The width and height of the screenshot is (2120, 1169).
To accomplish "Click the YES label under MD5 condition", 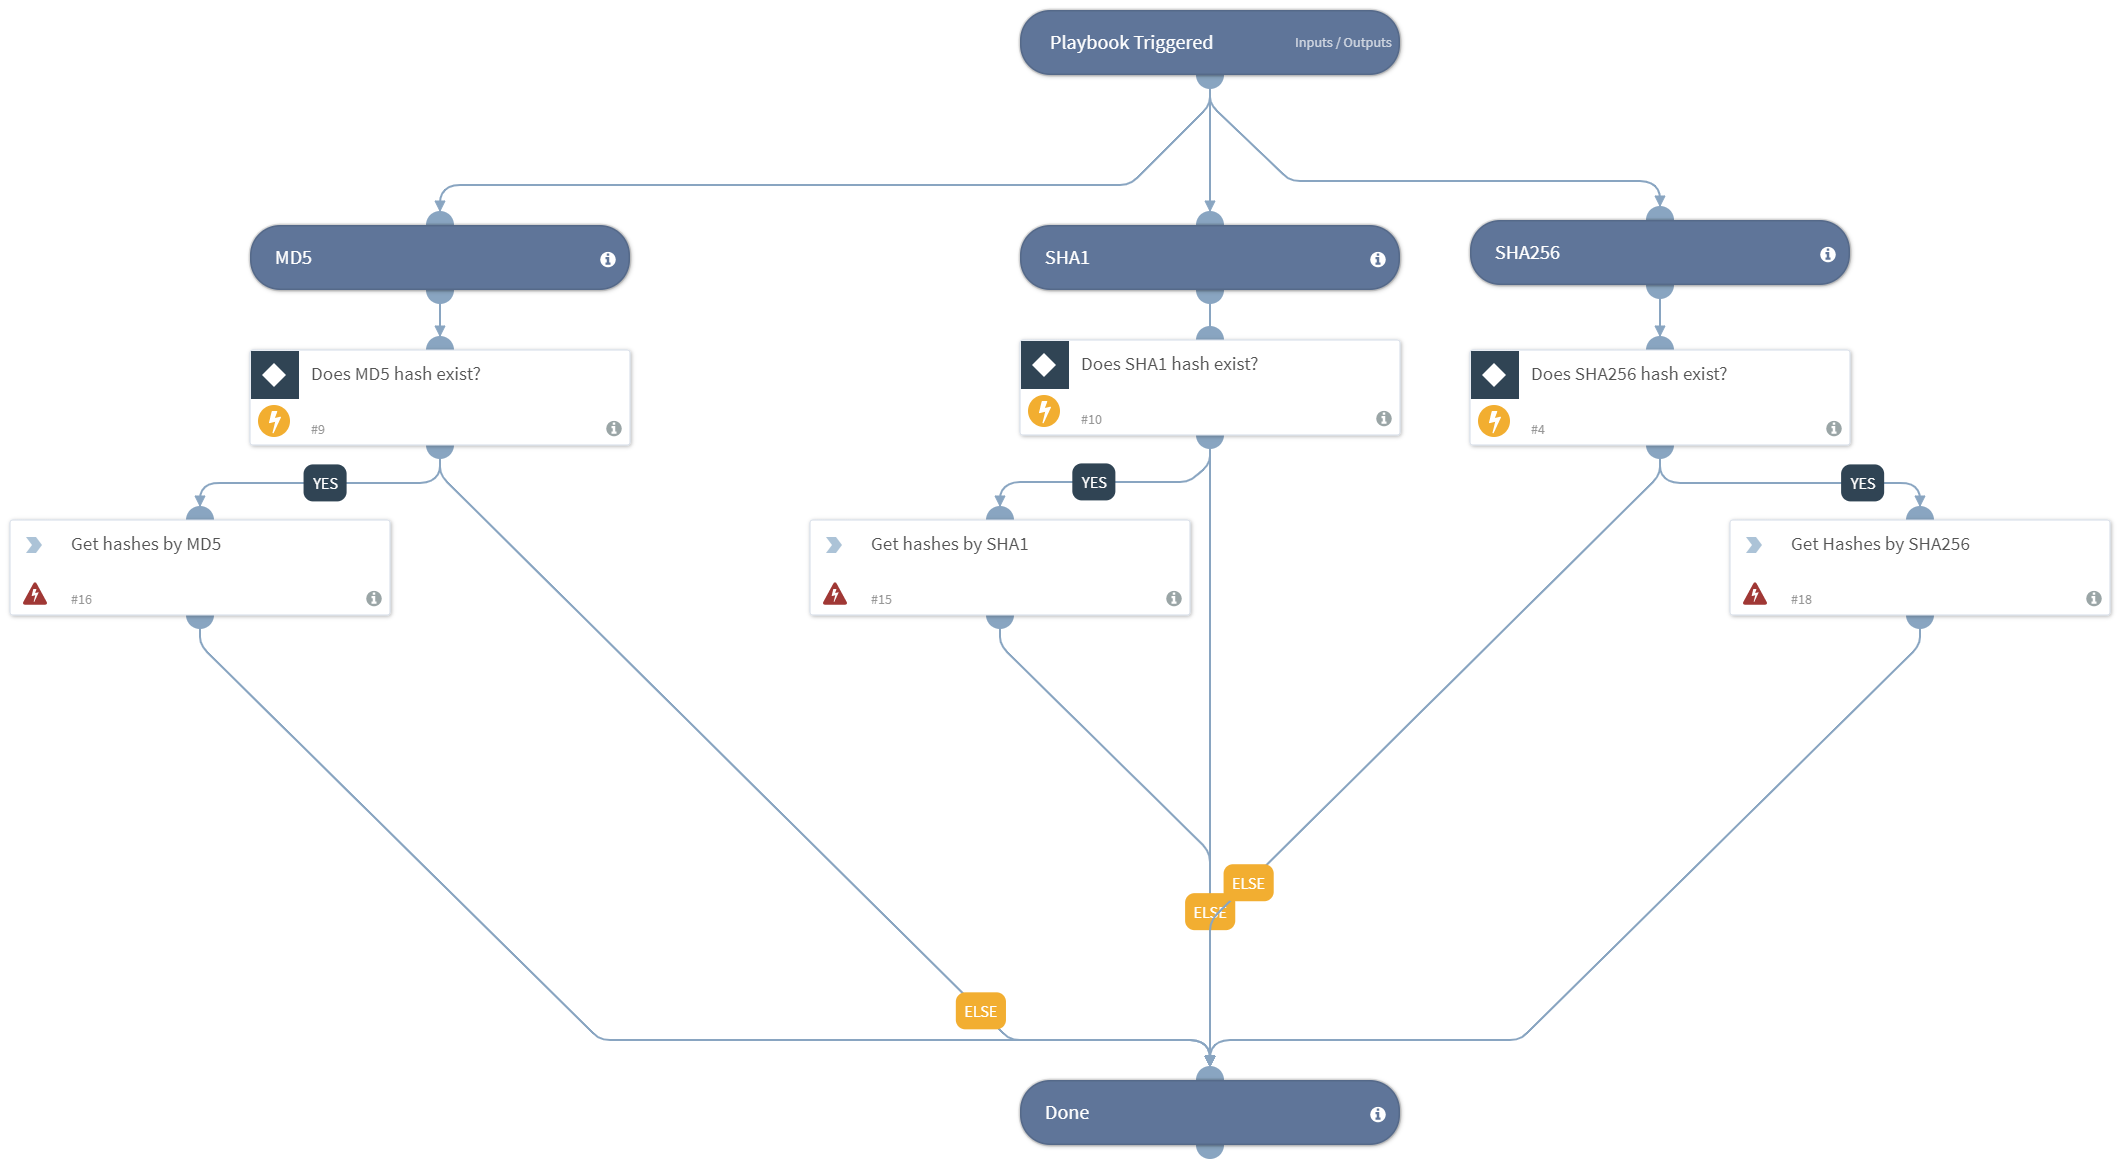I will (x=325, y=483).
